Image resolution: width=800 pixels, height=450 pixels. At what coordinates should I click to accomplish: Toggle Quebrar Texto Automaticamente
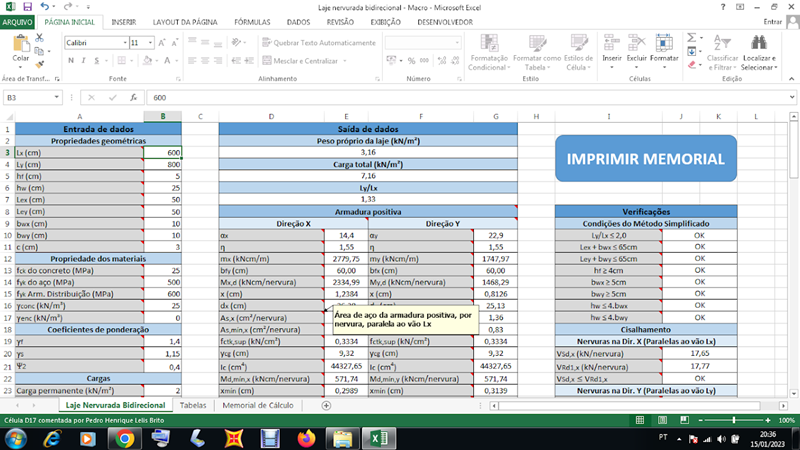pos(319,43)
